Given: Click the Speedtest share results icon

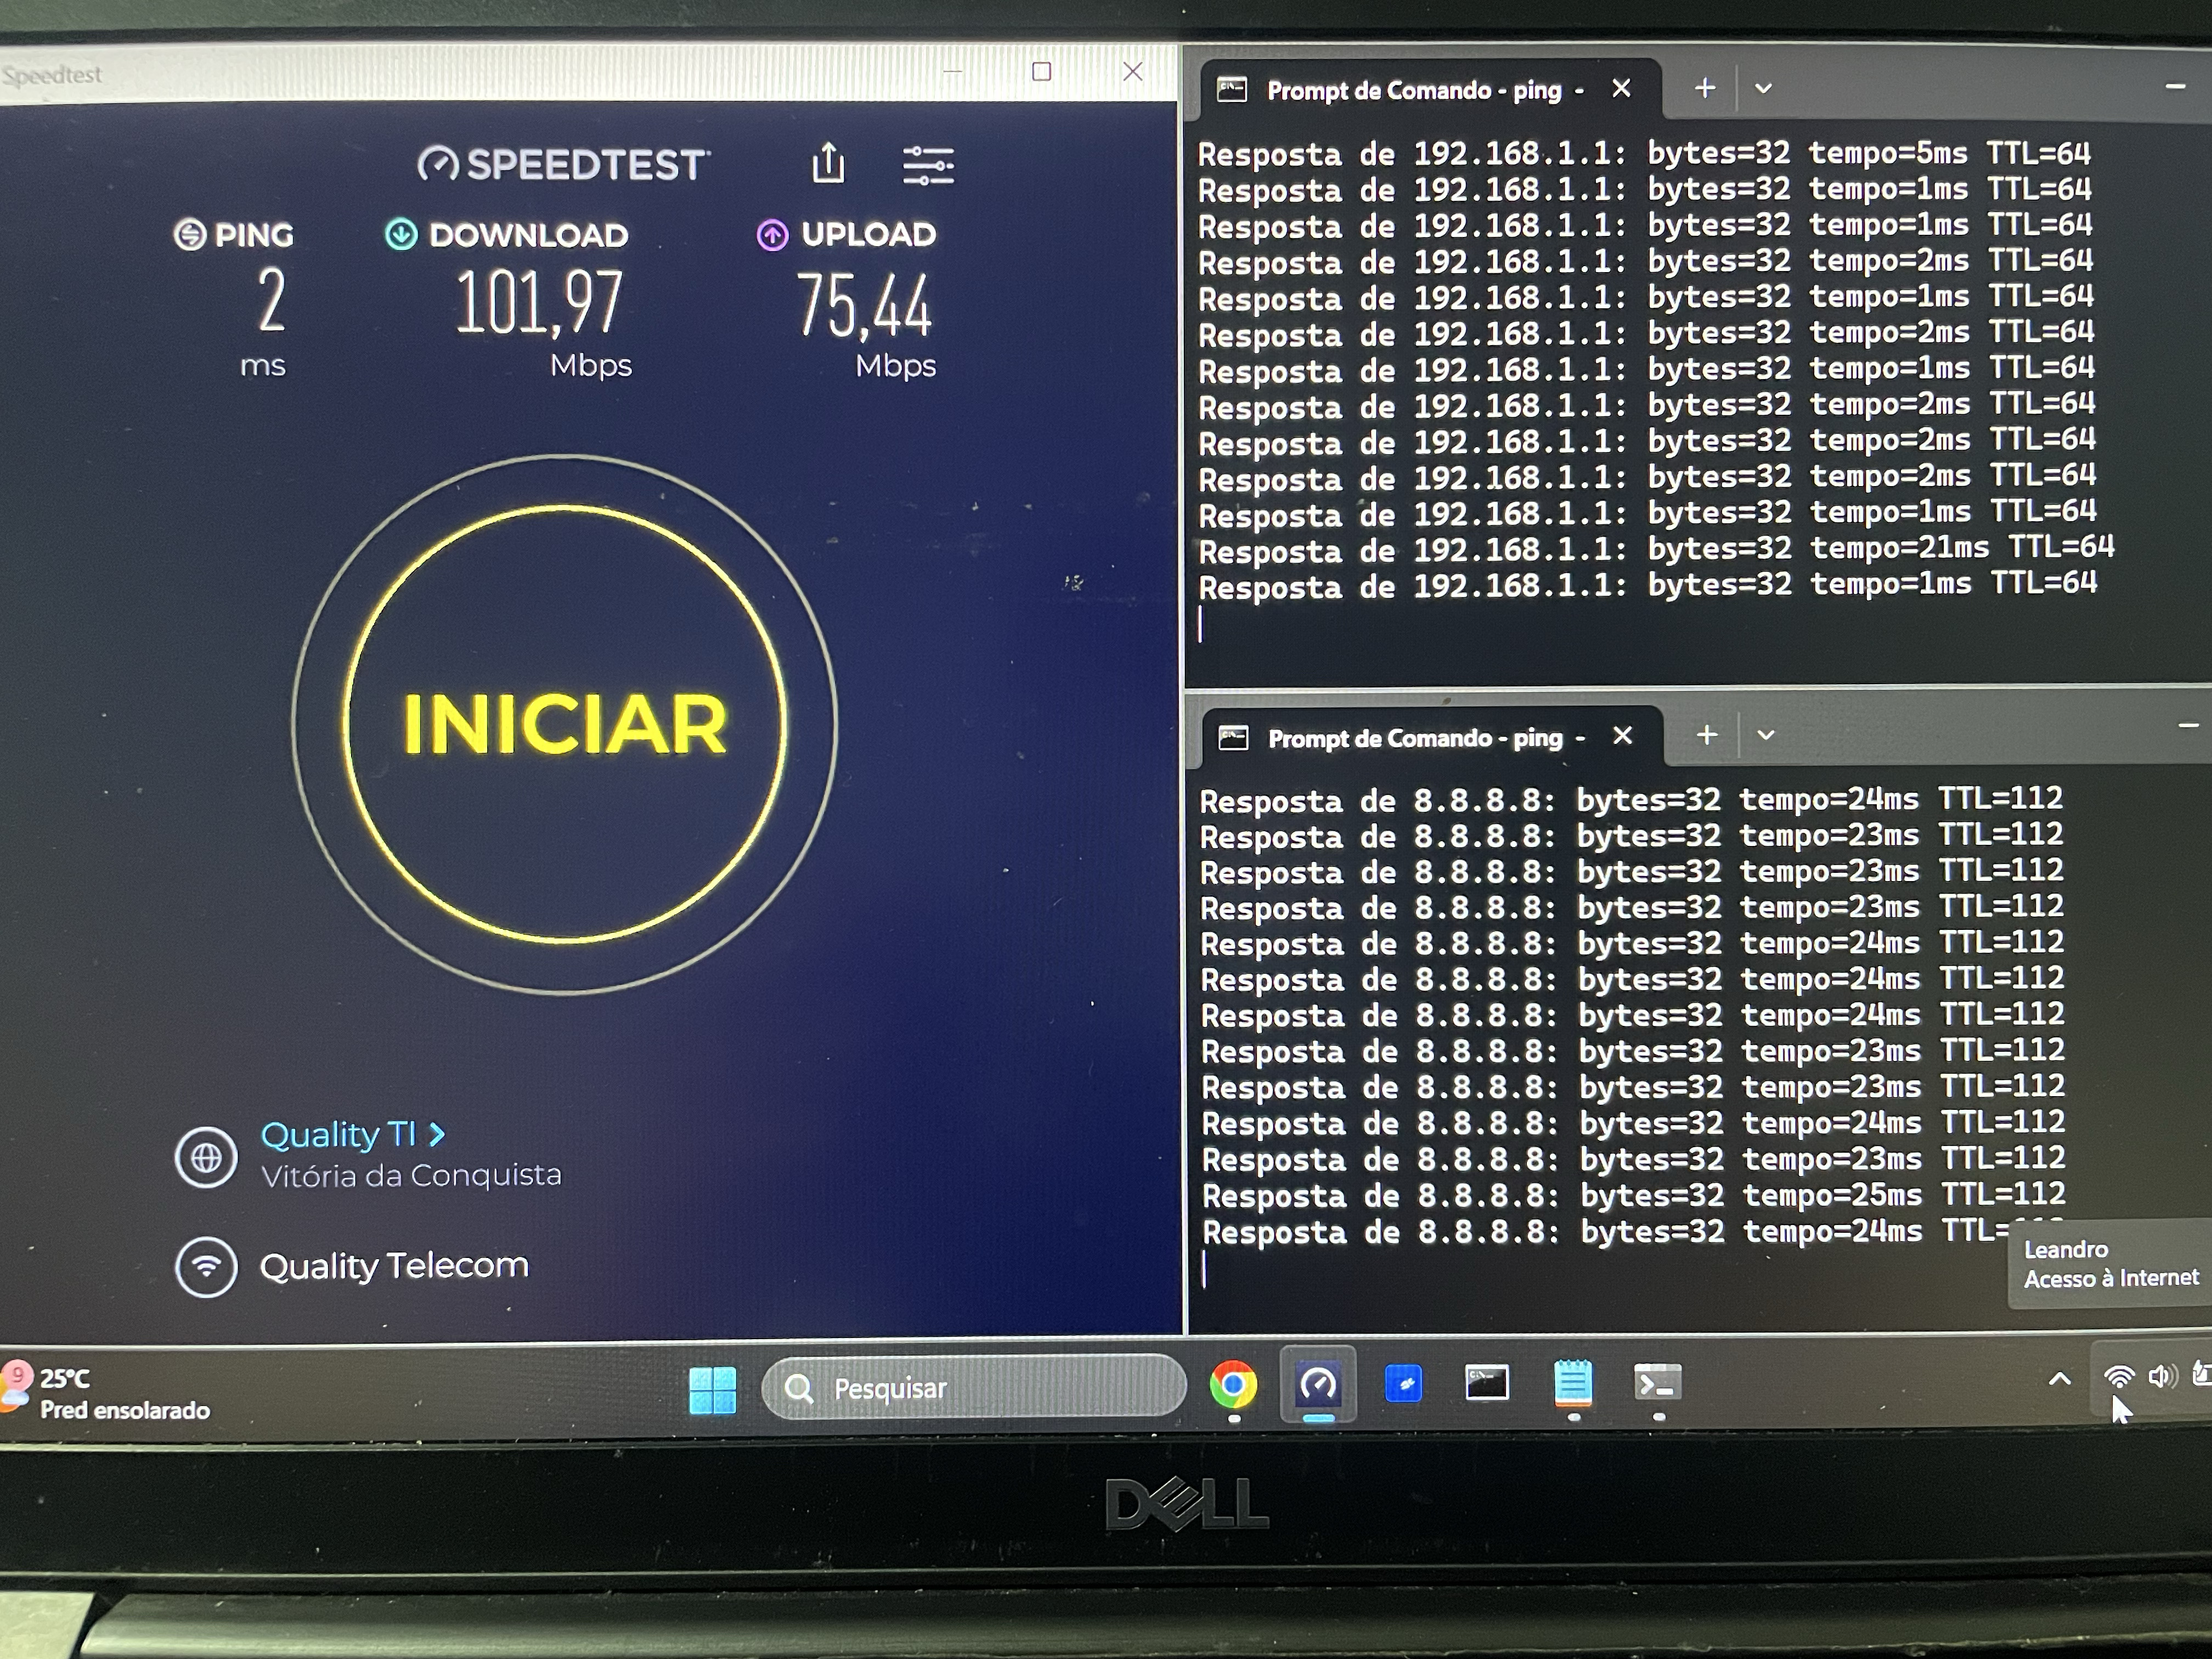Looking at the screenshot, I should [828, 163].
